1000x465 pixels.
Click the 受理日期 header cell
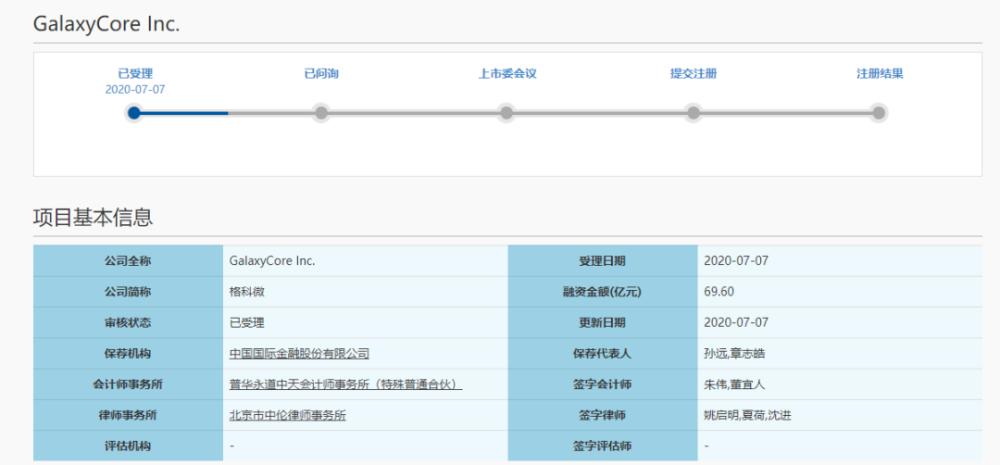point(603,261)
